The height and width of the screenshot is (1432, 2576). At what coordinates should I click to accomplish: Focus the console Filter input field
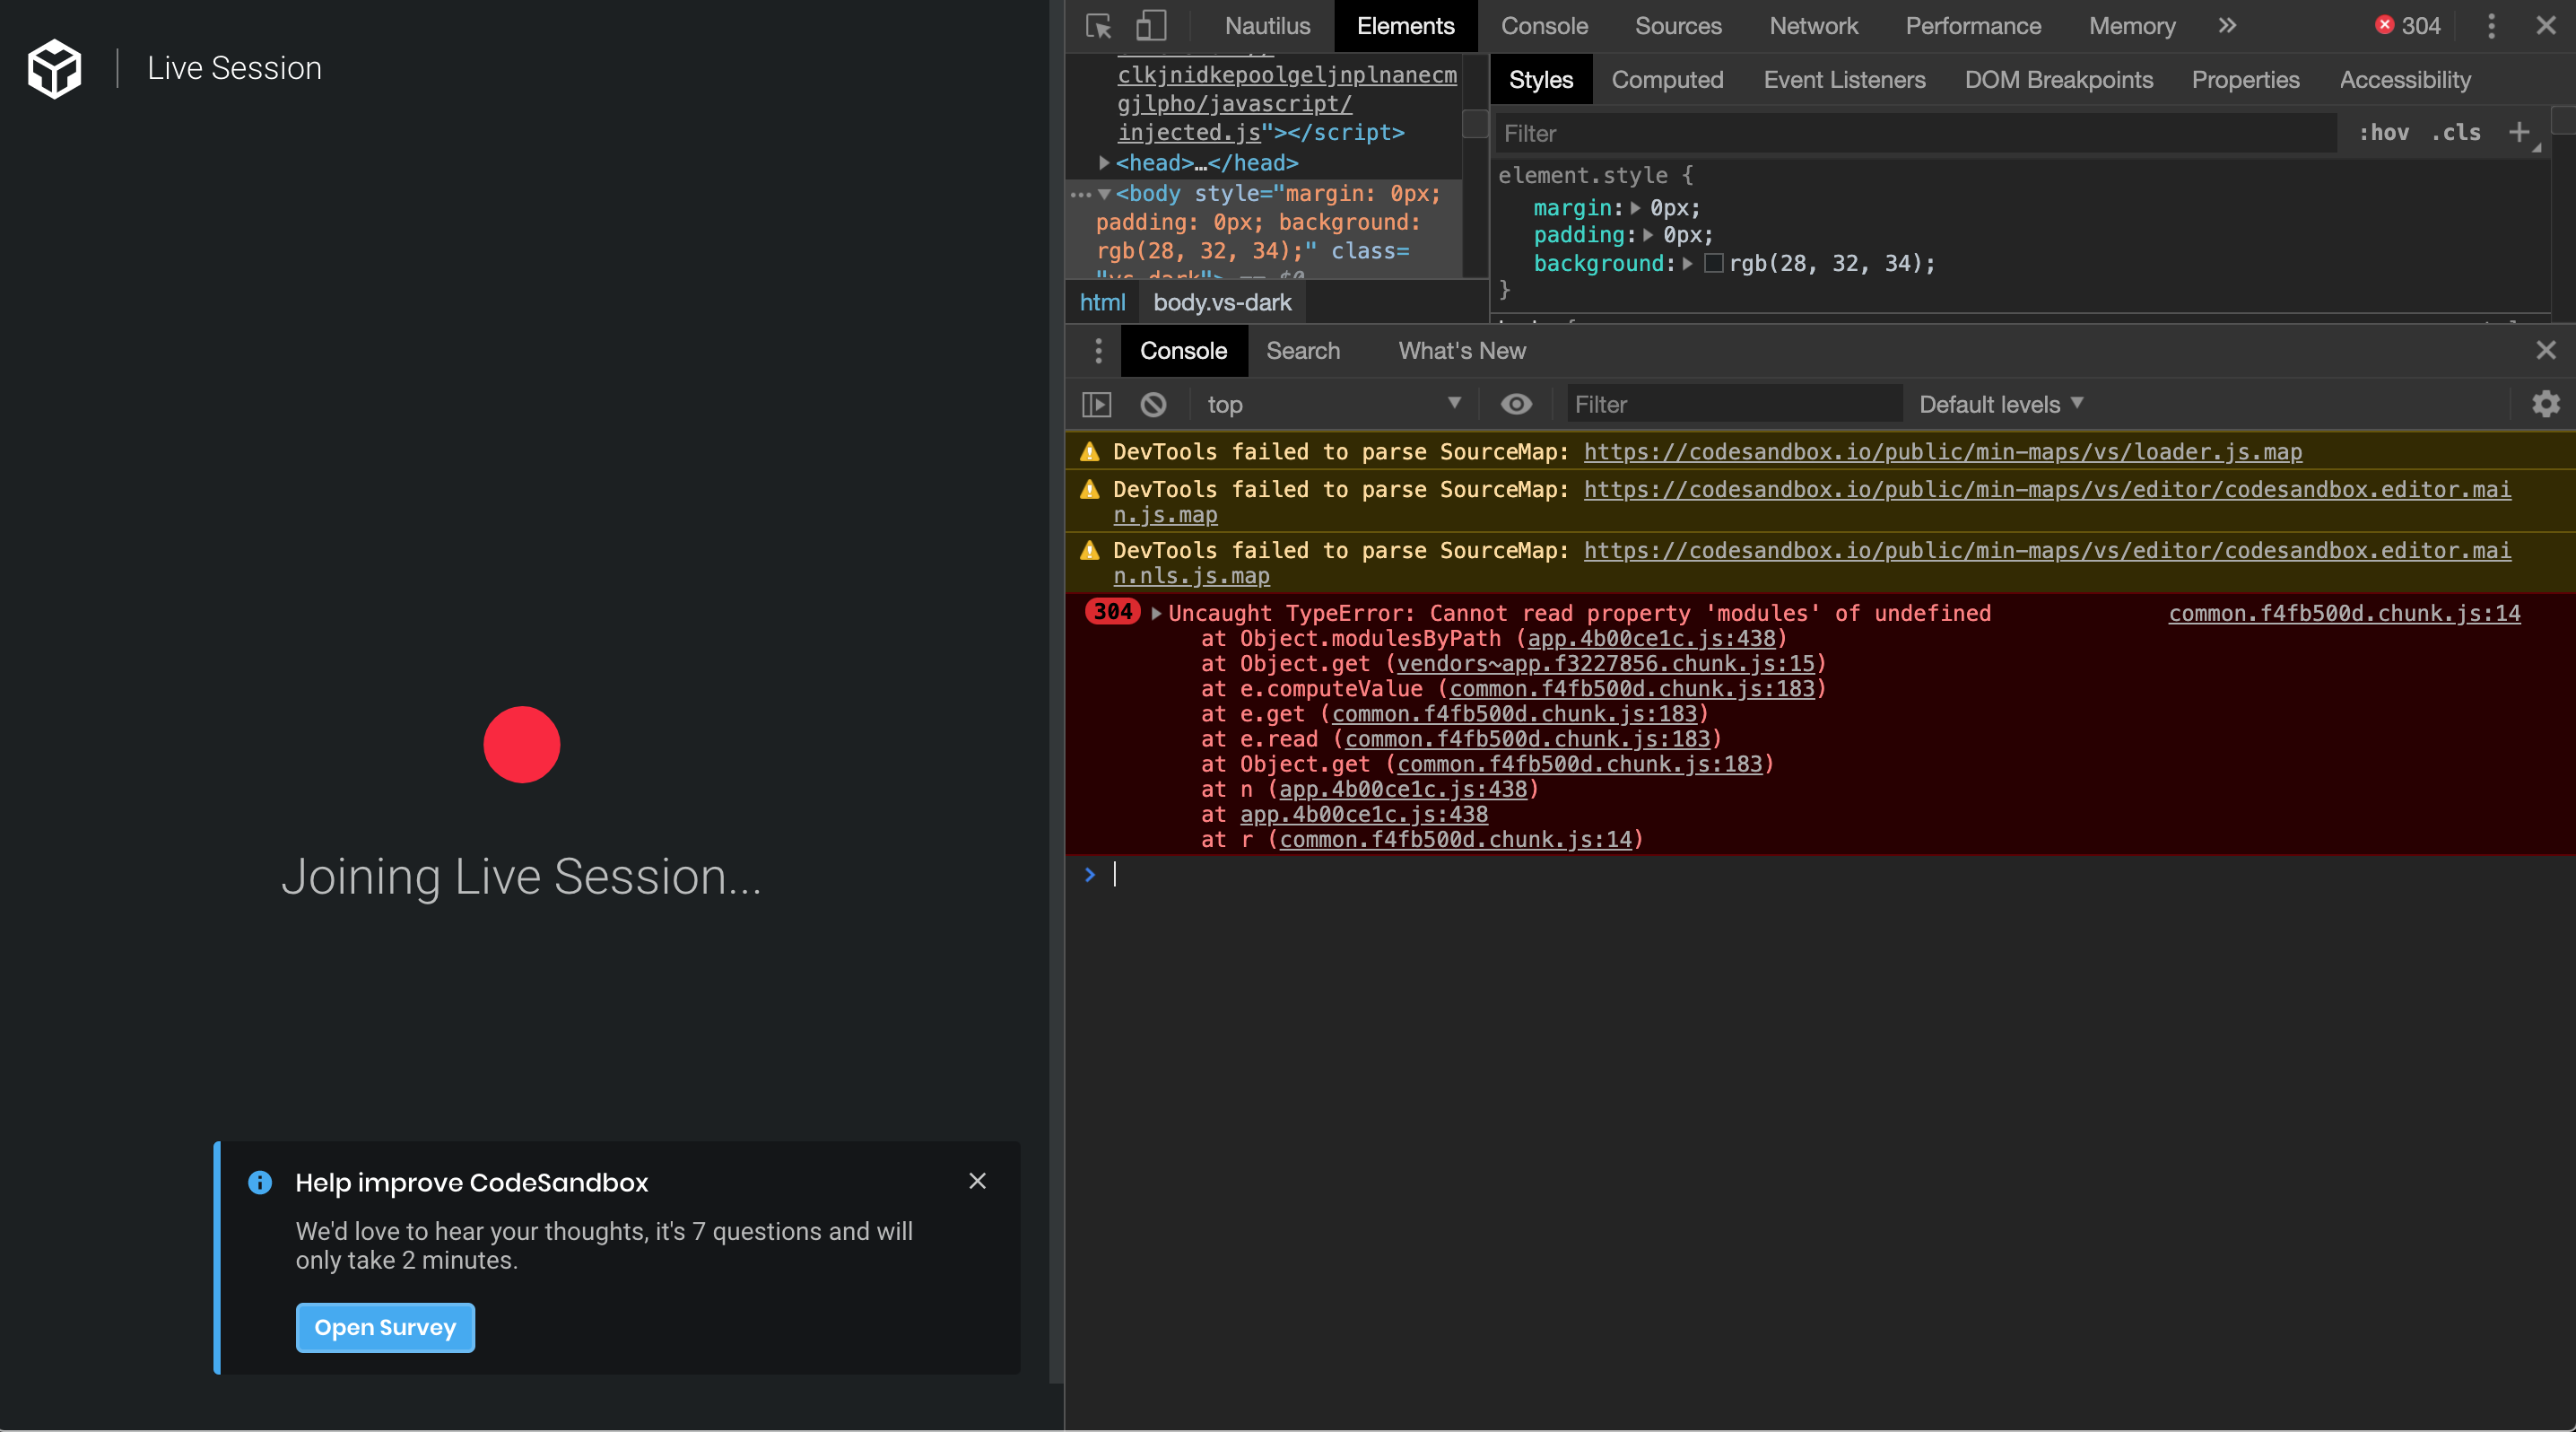(x=1732, y=404)
